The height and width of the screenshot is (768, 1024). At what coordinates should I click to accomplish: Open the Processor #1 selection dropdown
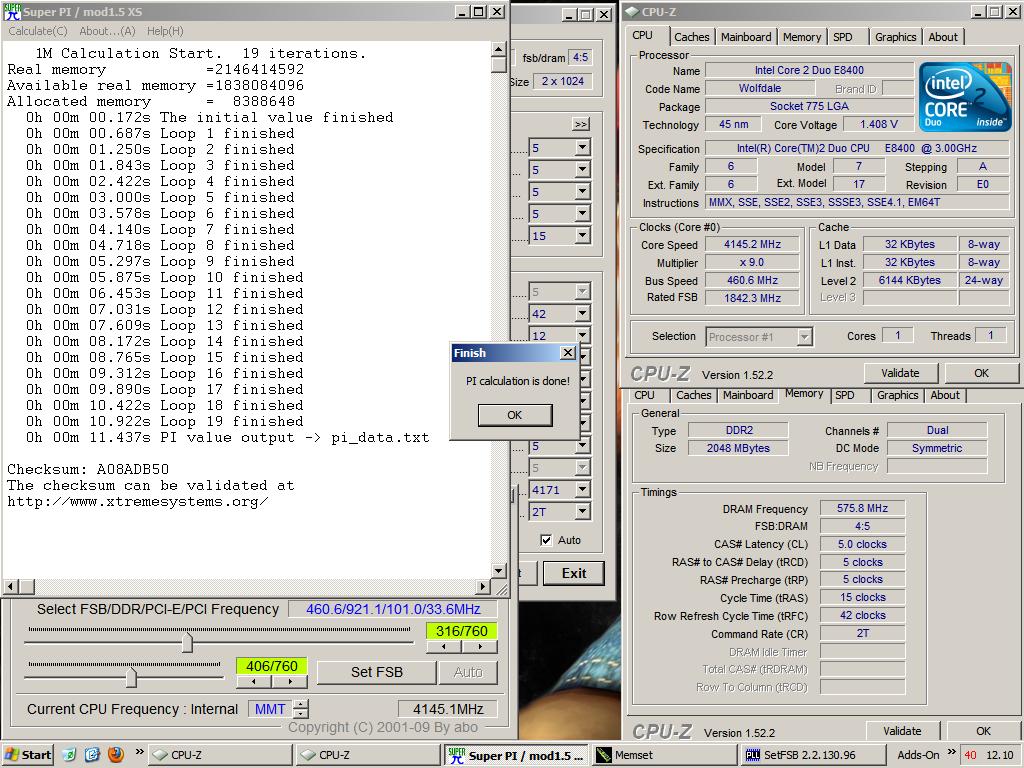[x=805, y=337]
